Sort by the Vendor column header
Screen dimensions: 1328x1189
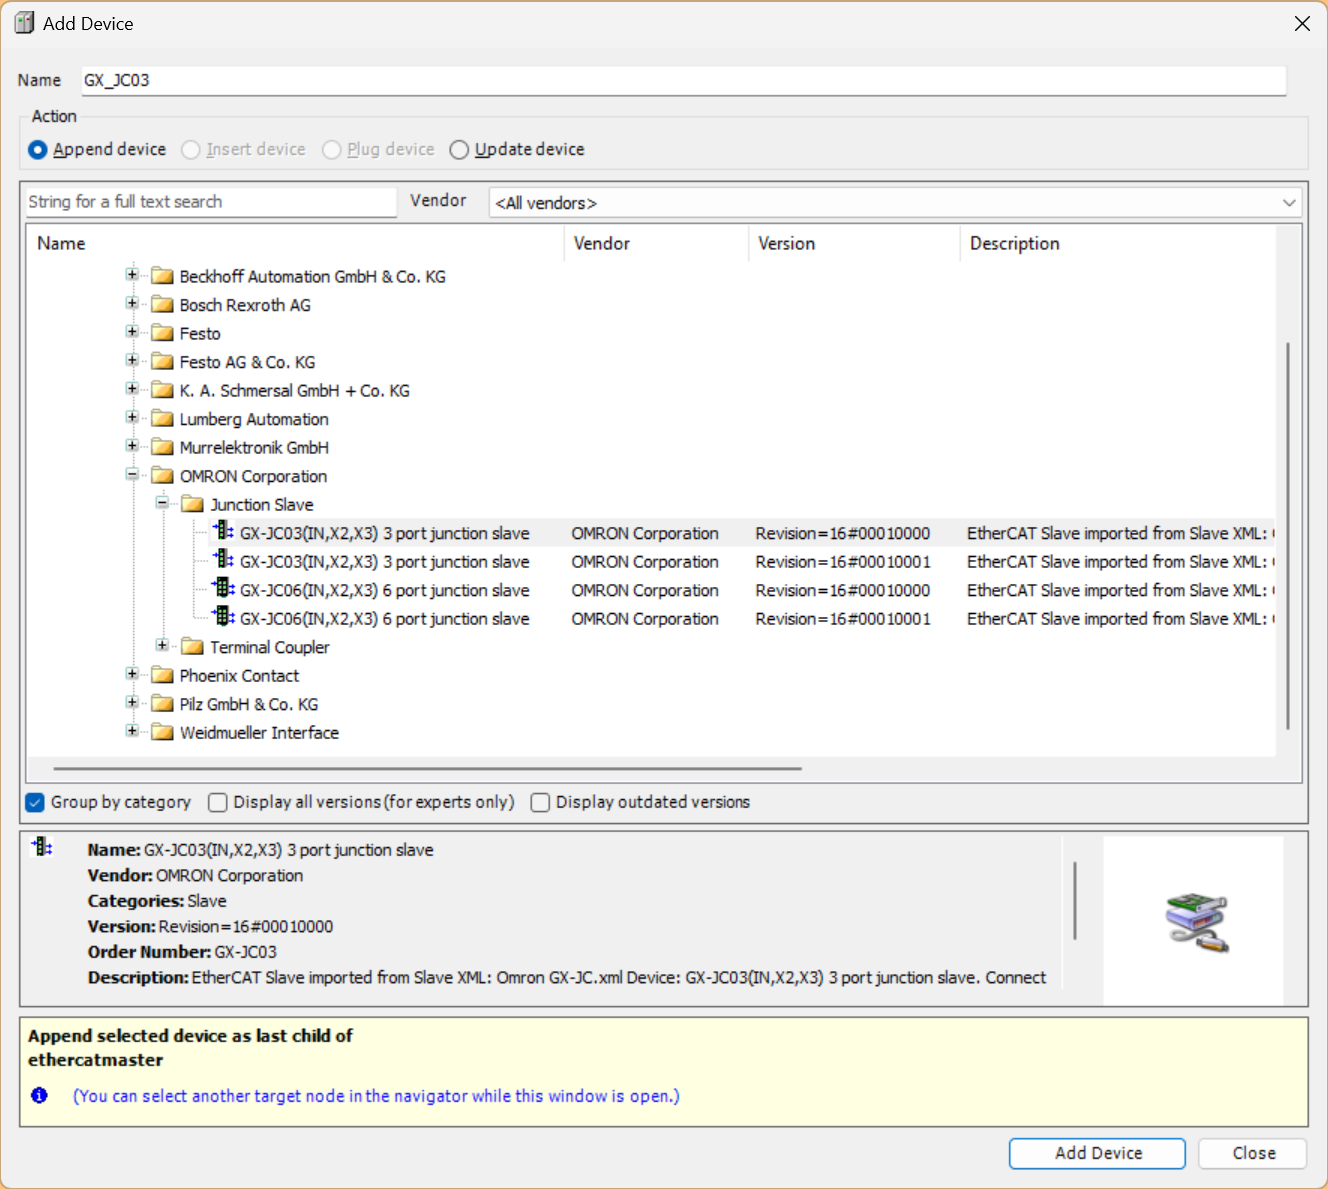[657, 243]
